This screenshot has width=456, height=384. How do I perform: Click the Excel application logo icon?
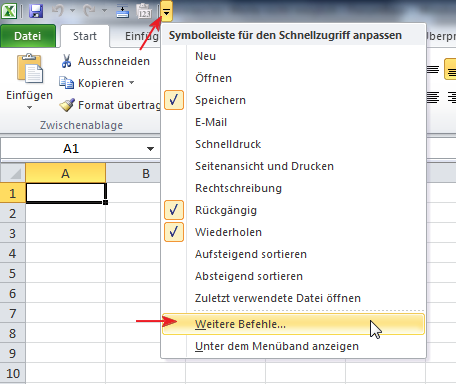point(9,11)
